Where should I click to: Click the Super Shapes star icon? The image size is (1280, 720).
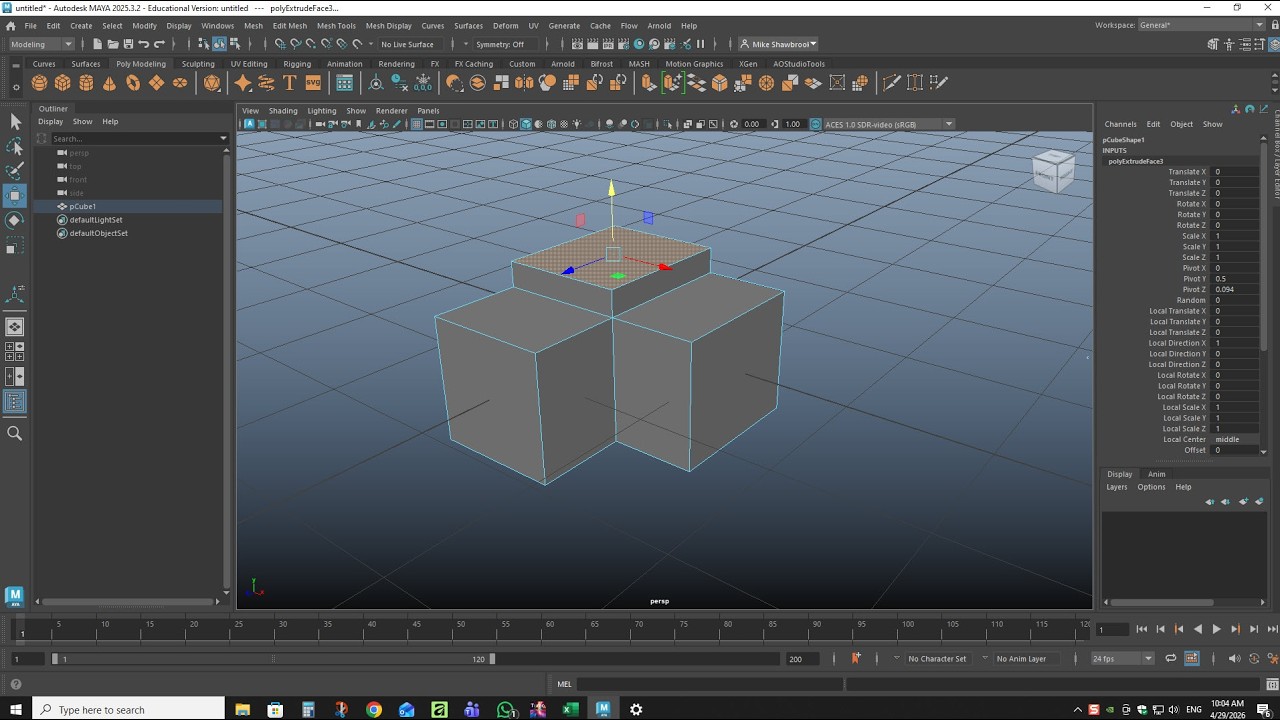coord(243,83)
